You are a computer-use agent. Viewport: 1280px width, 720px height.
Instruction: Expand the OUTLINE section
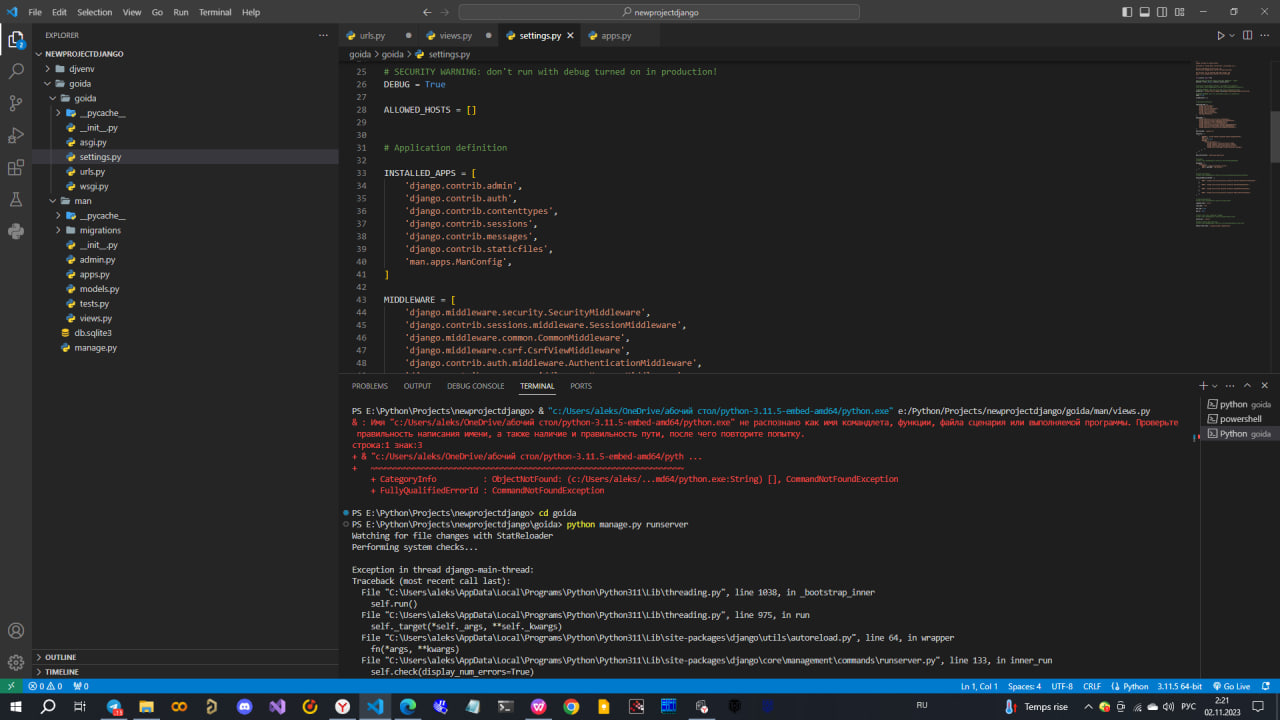point(185,657)
